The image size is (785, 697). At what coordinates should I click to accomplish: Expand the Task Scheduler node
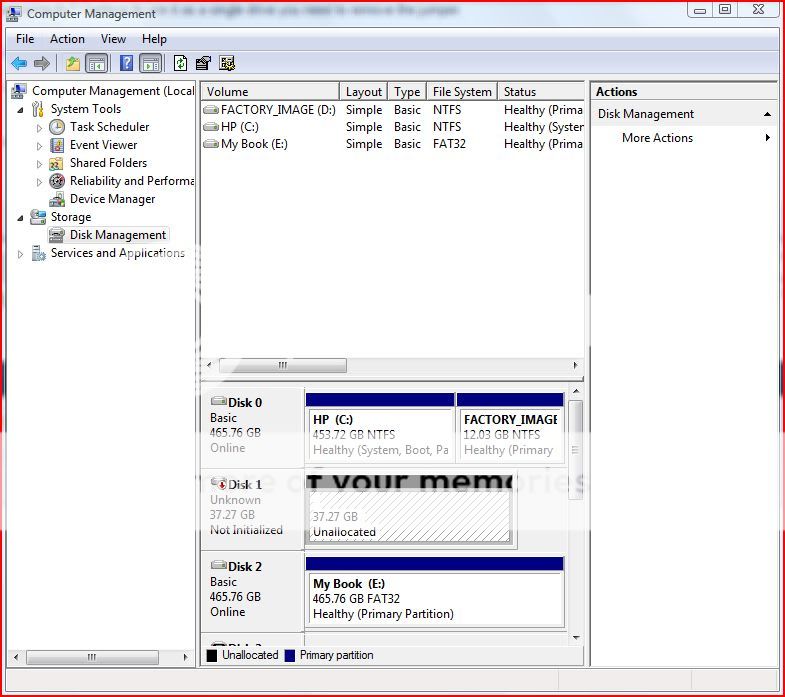[39, 128]
